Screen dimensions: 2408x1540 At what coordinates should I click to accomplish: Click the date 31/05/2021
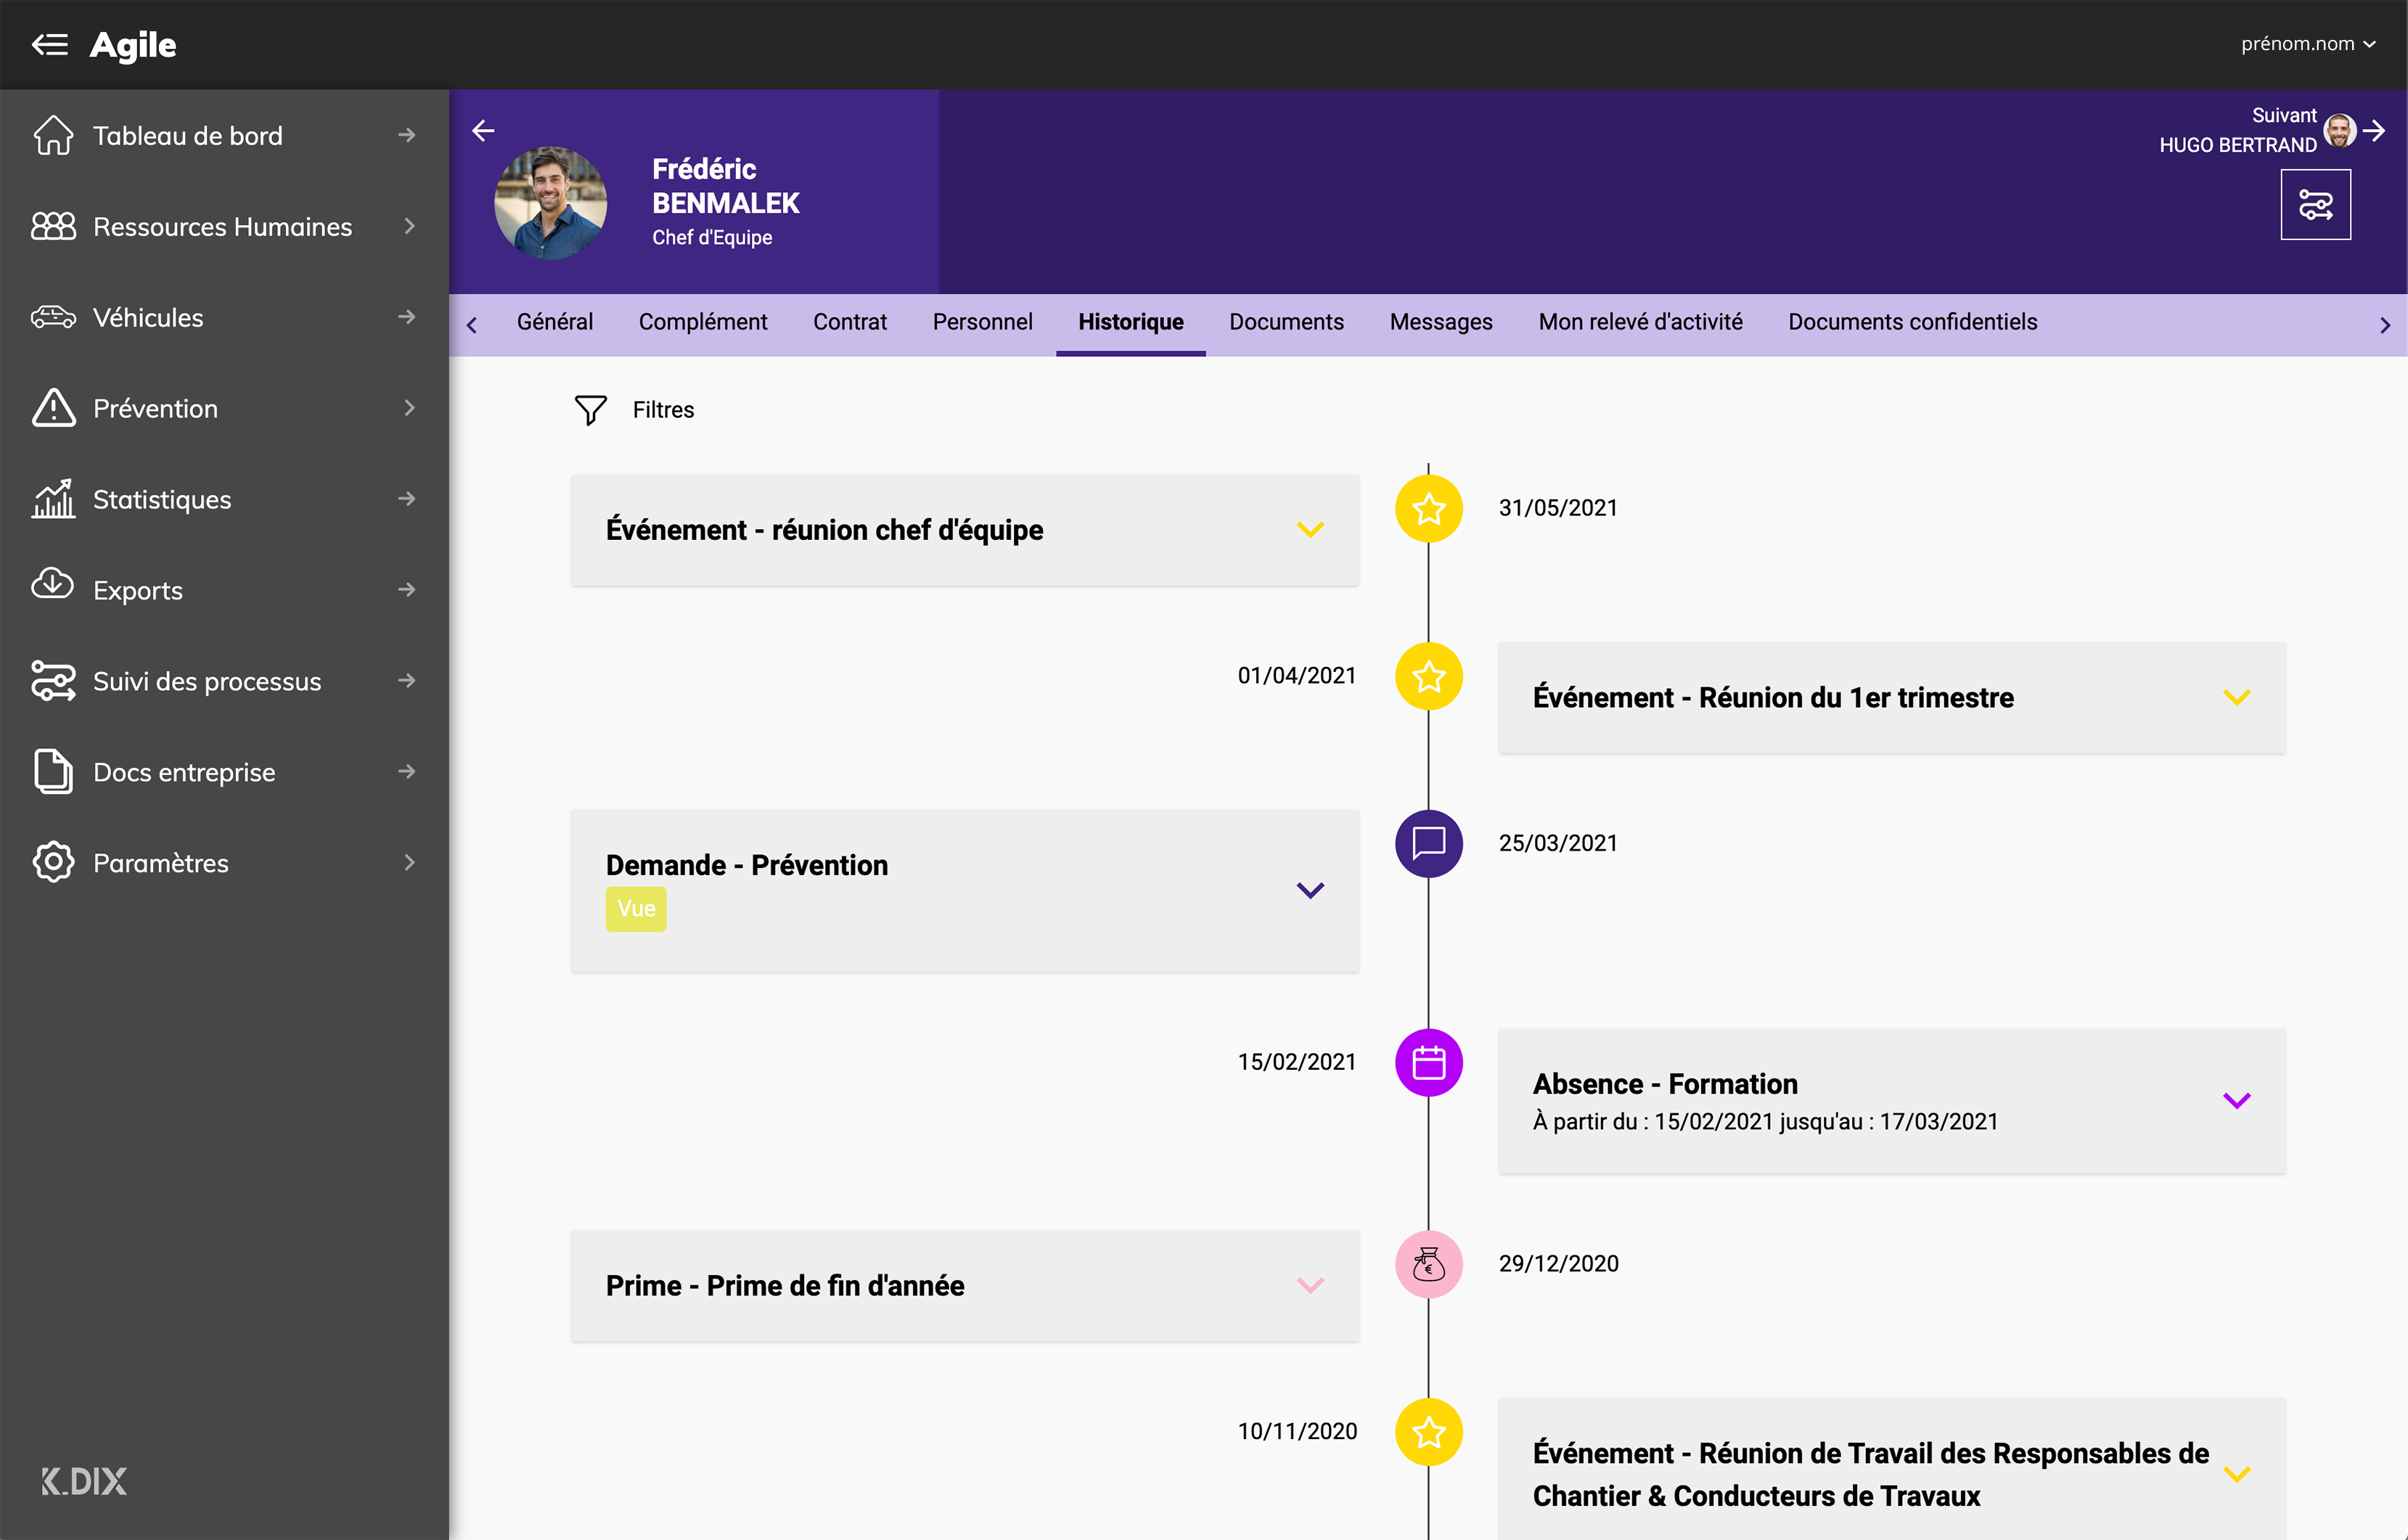1558,508
